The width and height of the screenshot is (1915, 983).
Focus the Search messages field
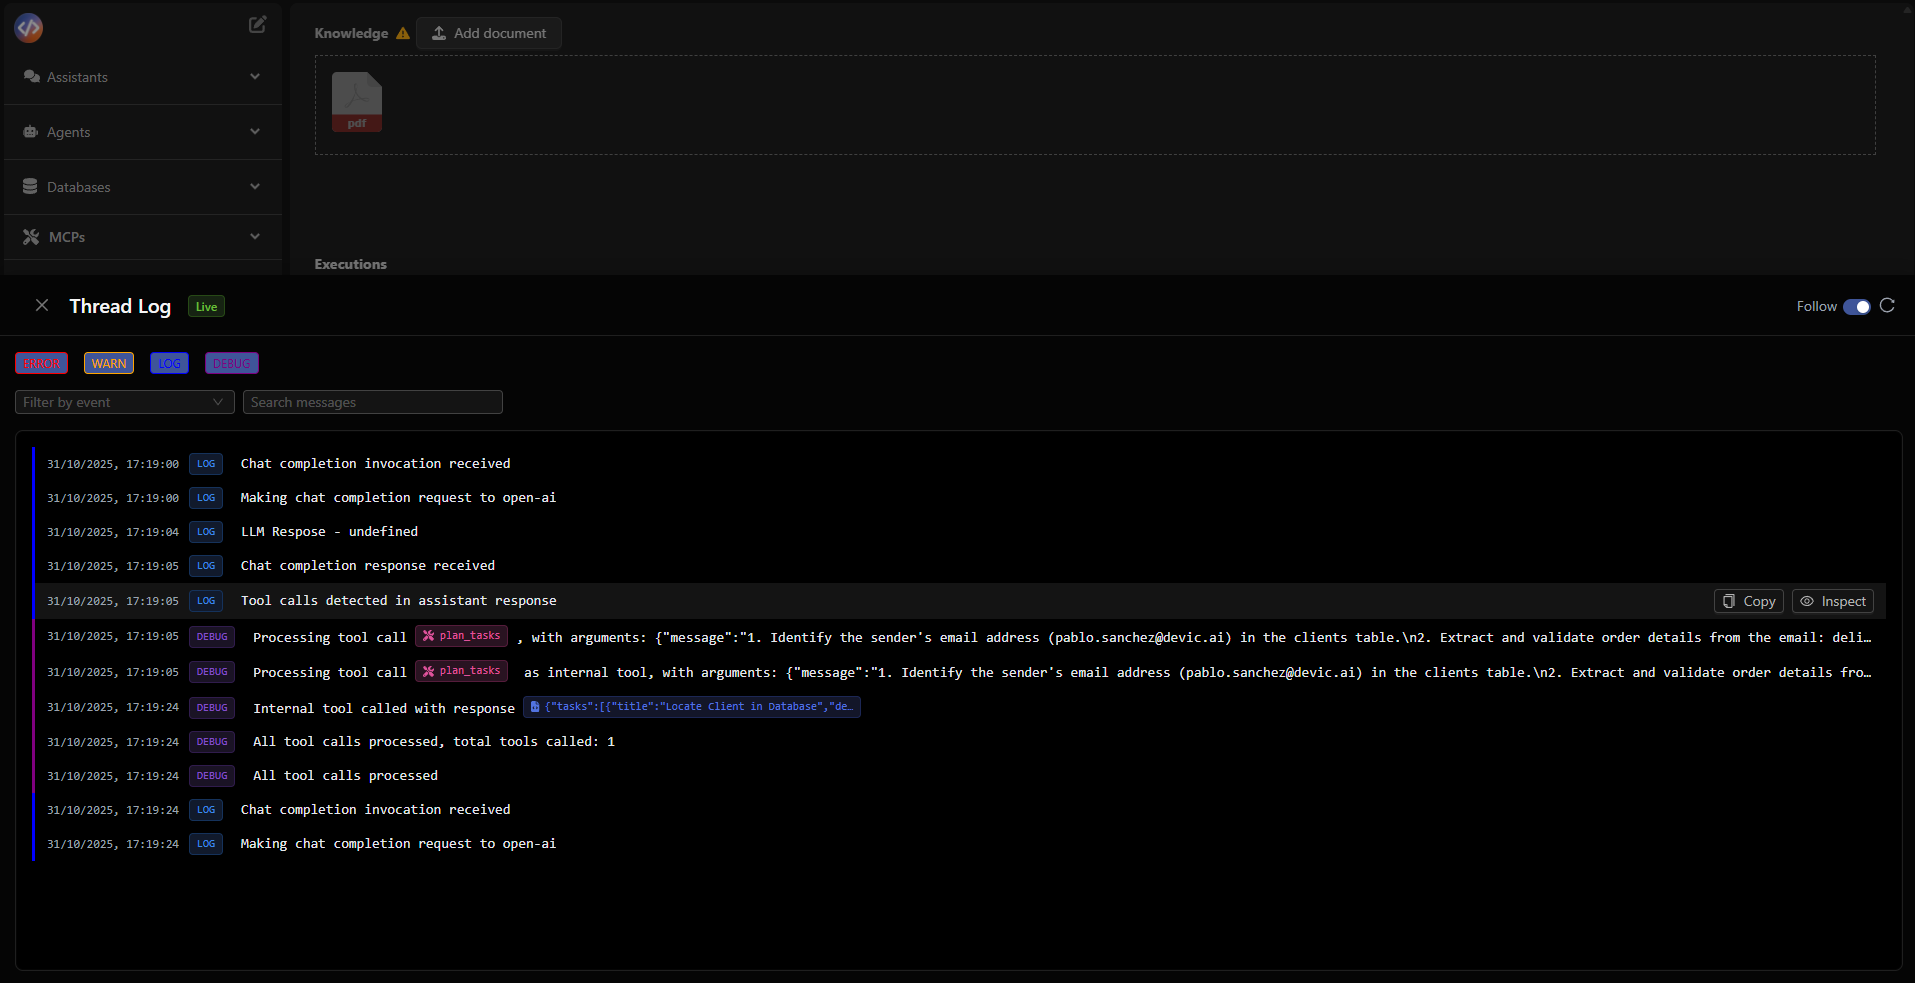[x=373, y=402]
